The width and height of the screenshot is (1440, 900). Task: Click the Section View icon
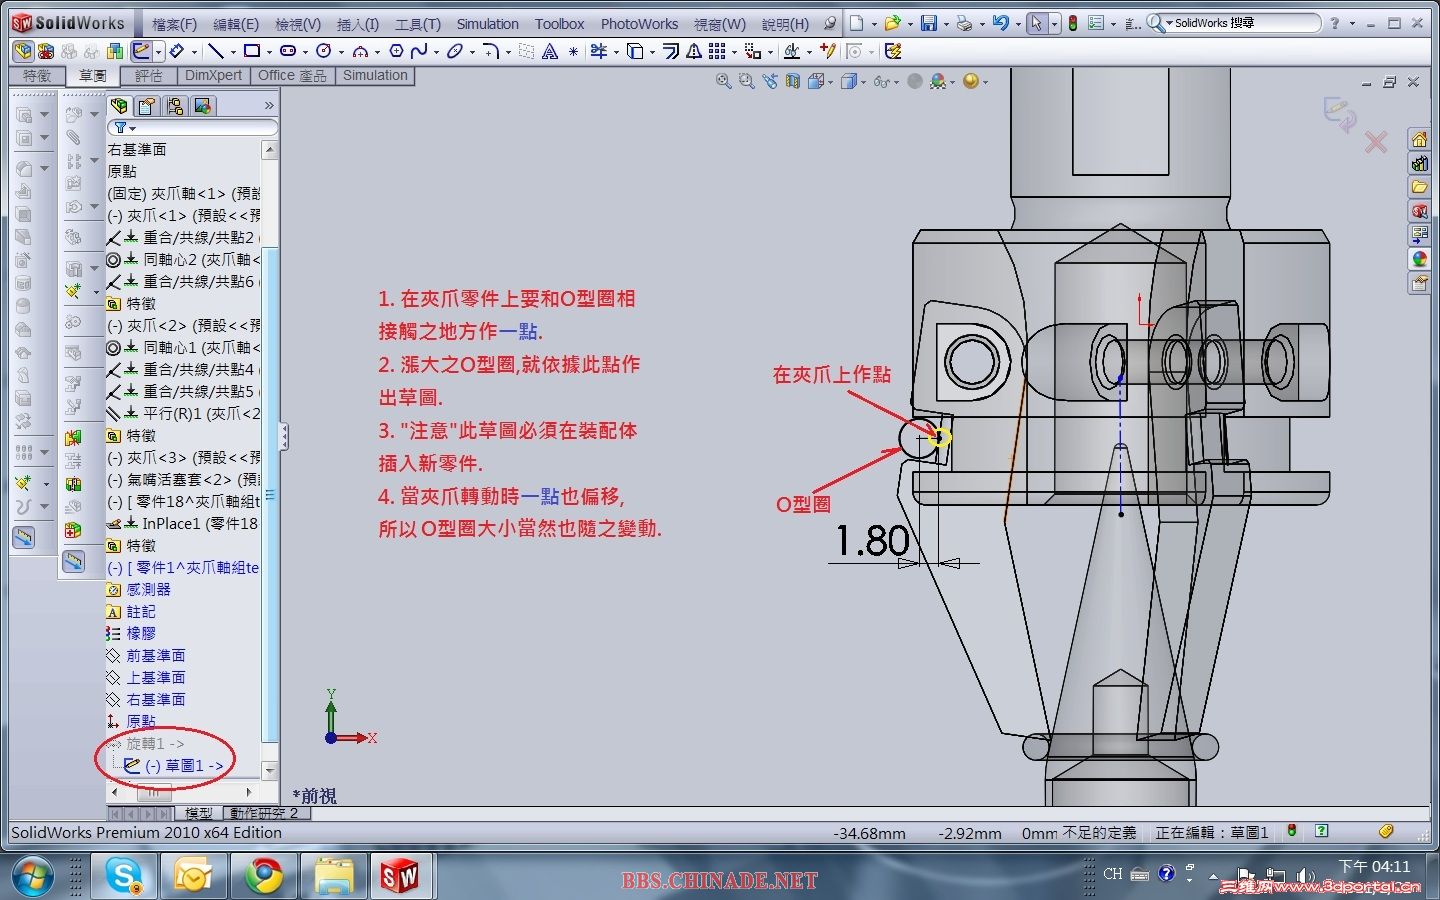(792, 82)
